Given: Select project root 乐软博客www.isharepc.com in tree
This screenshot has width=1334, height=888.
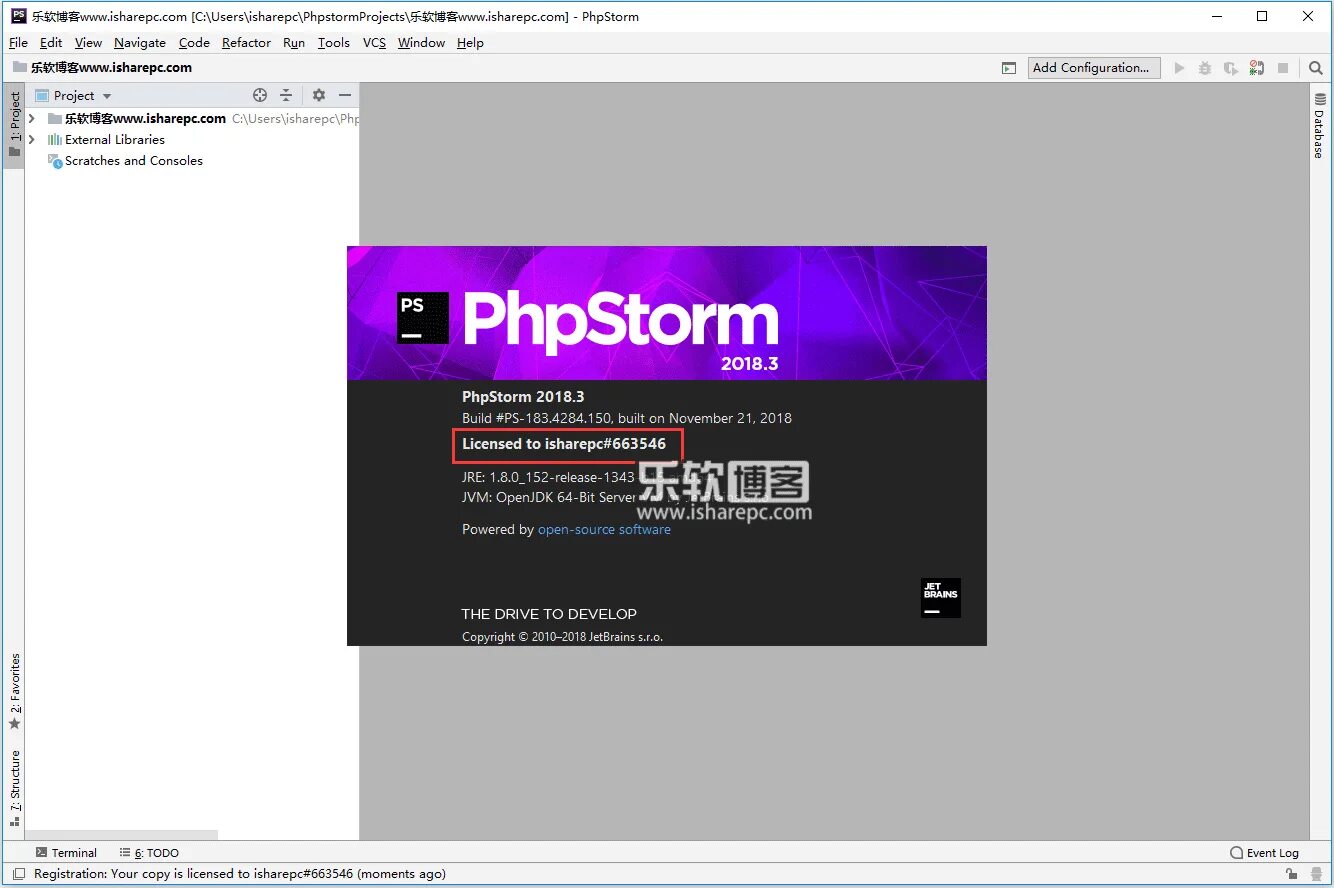Looking at the screenshot, I should [145, 118].
